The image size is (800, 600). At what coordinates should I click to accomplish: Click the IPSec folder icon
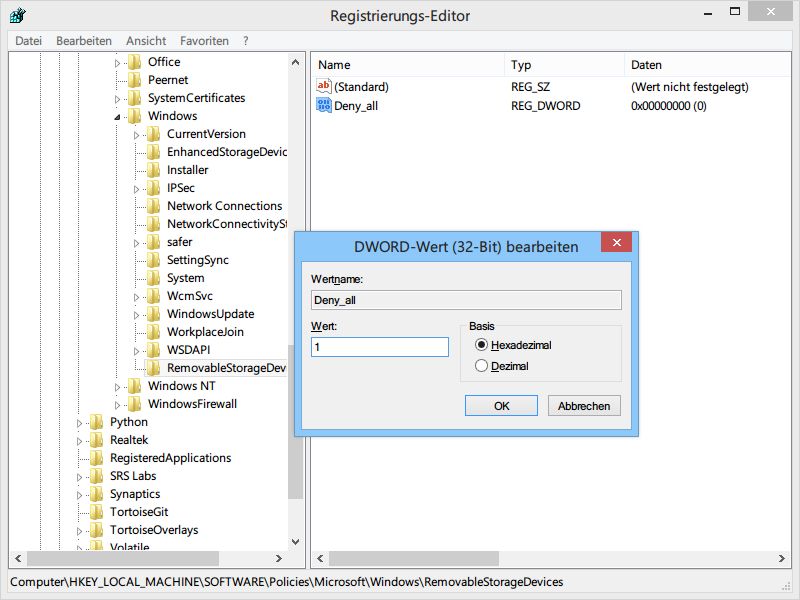[x=154, y=188]
